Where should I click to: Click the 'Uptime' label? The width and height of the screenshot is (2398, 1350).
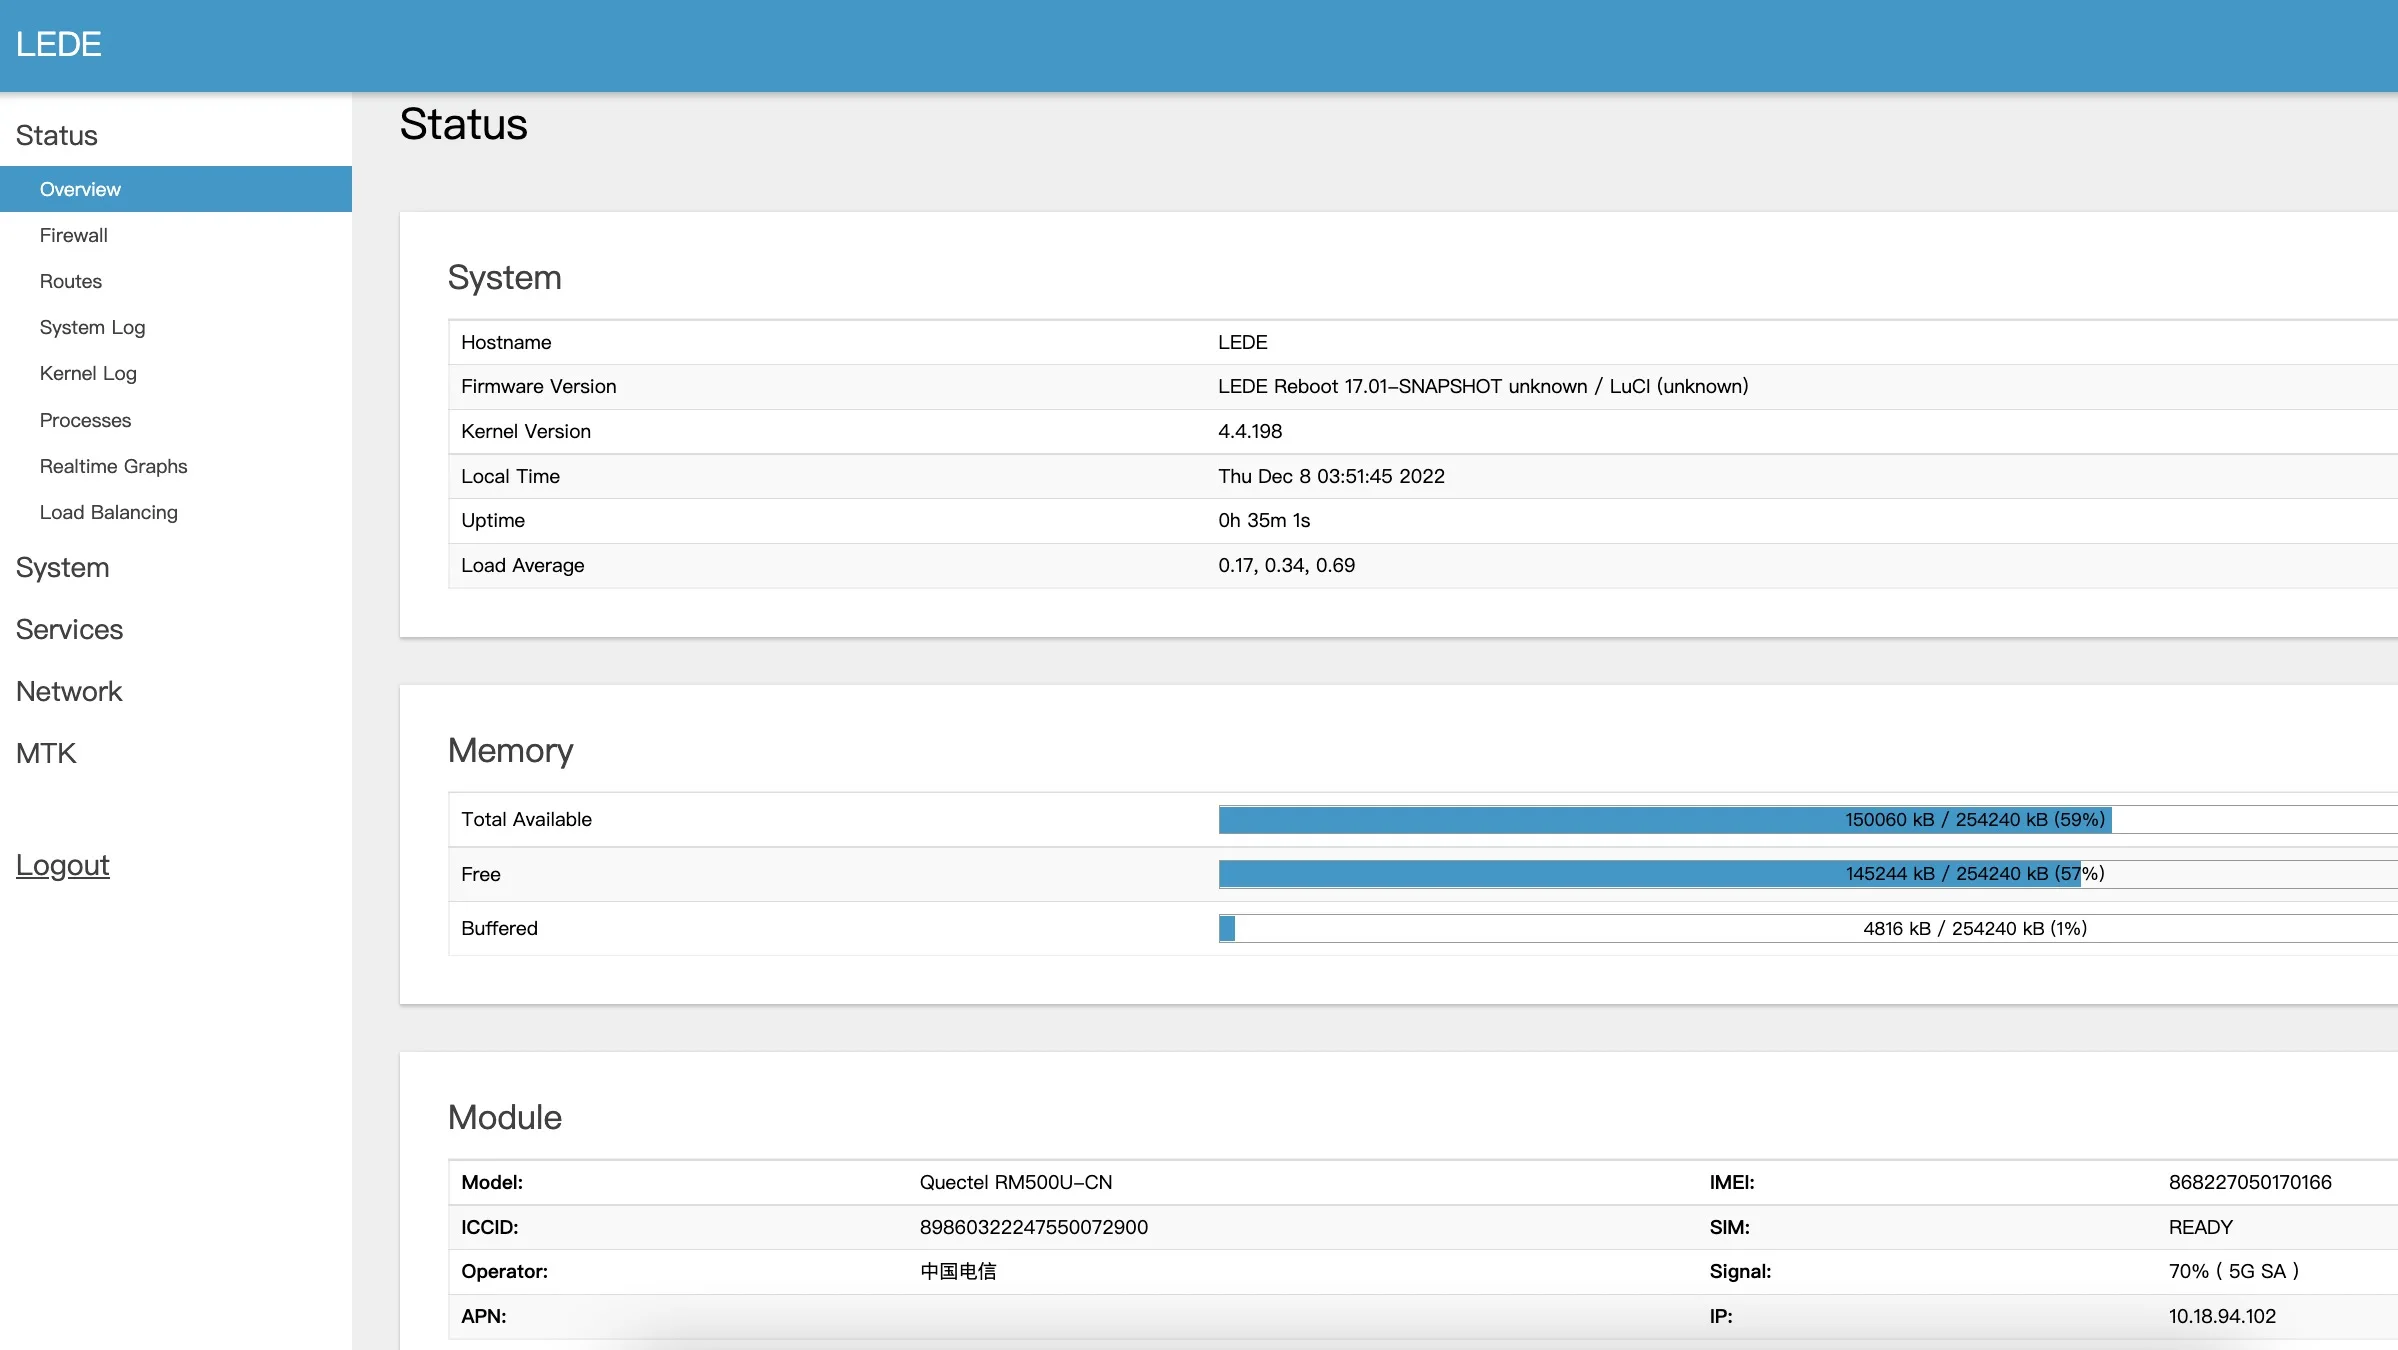[x=493, y=520]
